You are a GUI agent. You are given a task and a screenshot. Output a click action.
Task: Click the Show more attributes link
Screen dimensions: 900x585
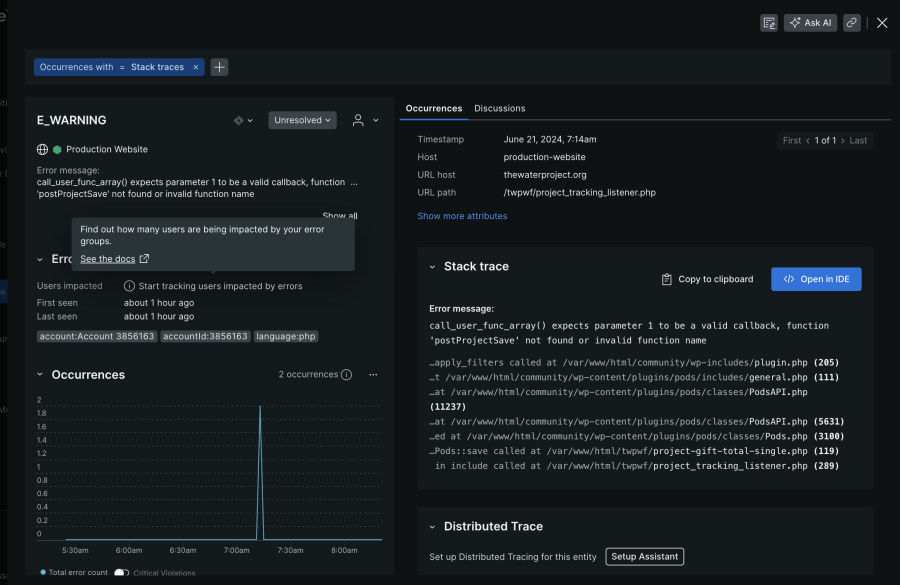(462, 216)
